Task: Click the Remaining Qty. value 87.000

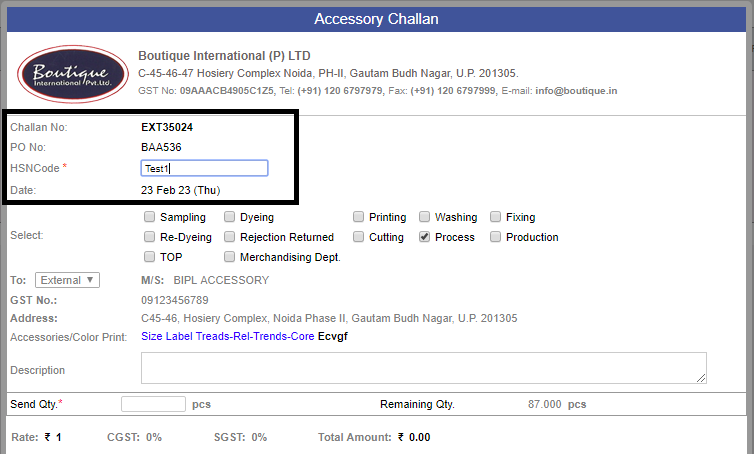Action: click(x=544, y=404)
